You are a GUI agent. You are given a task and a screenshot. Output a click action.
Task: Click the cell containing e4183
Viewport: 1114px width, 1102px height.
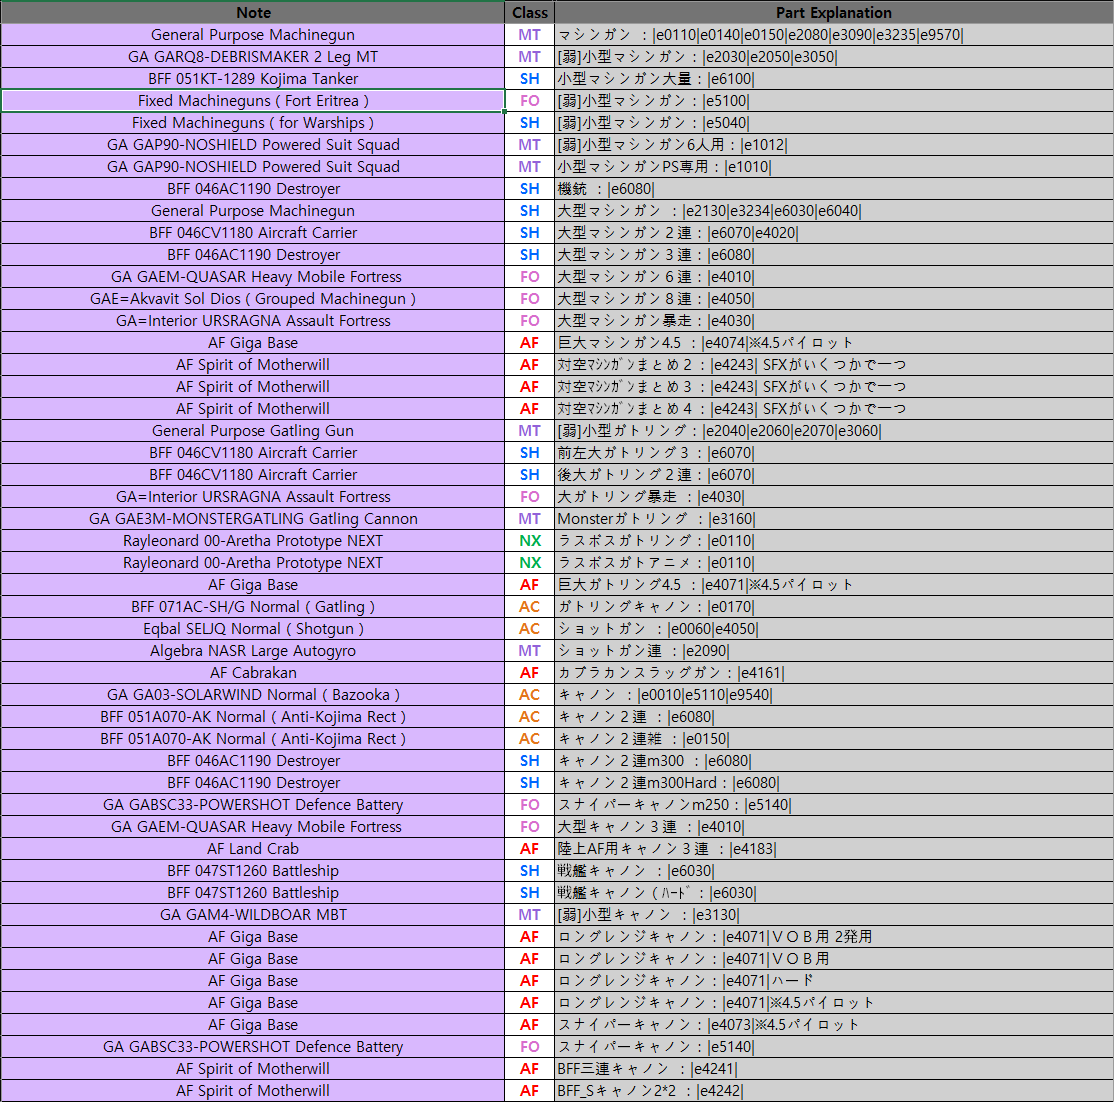[x=833, y=849]
